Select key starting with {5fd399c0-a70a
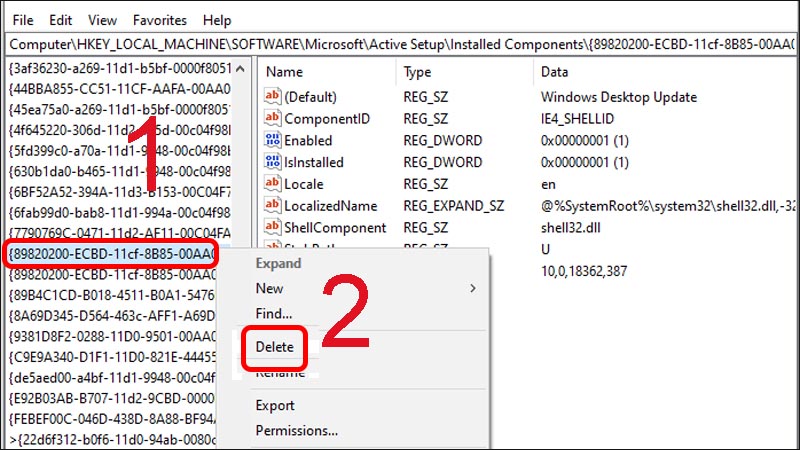800x450 pixels. (119, 151)
